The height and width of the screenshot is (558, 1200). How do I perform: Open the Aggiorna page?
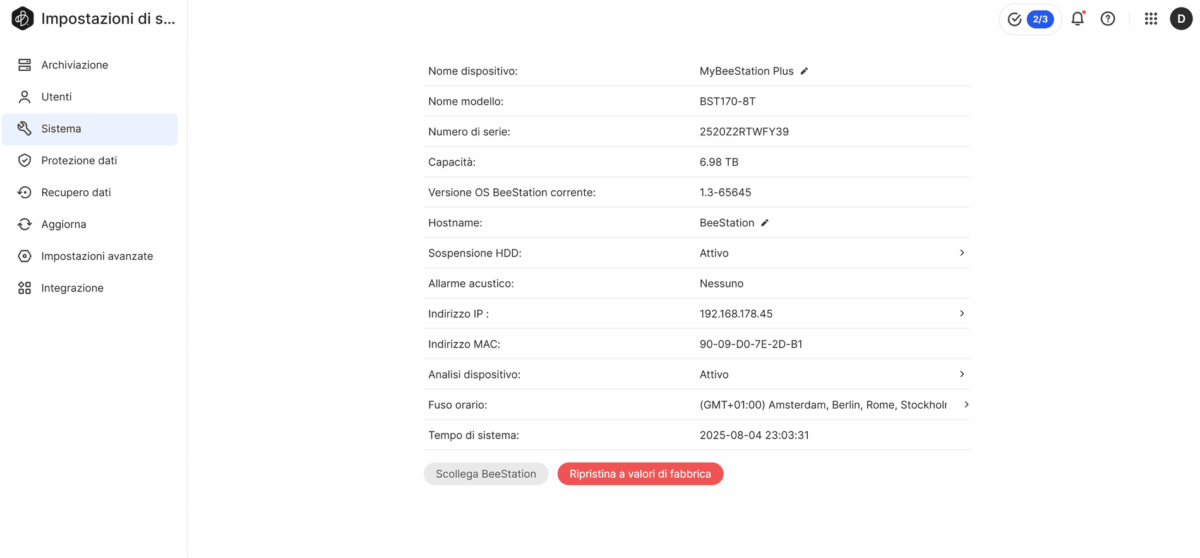coord(90,224)
